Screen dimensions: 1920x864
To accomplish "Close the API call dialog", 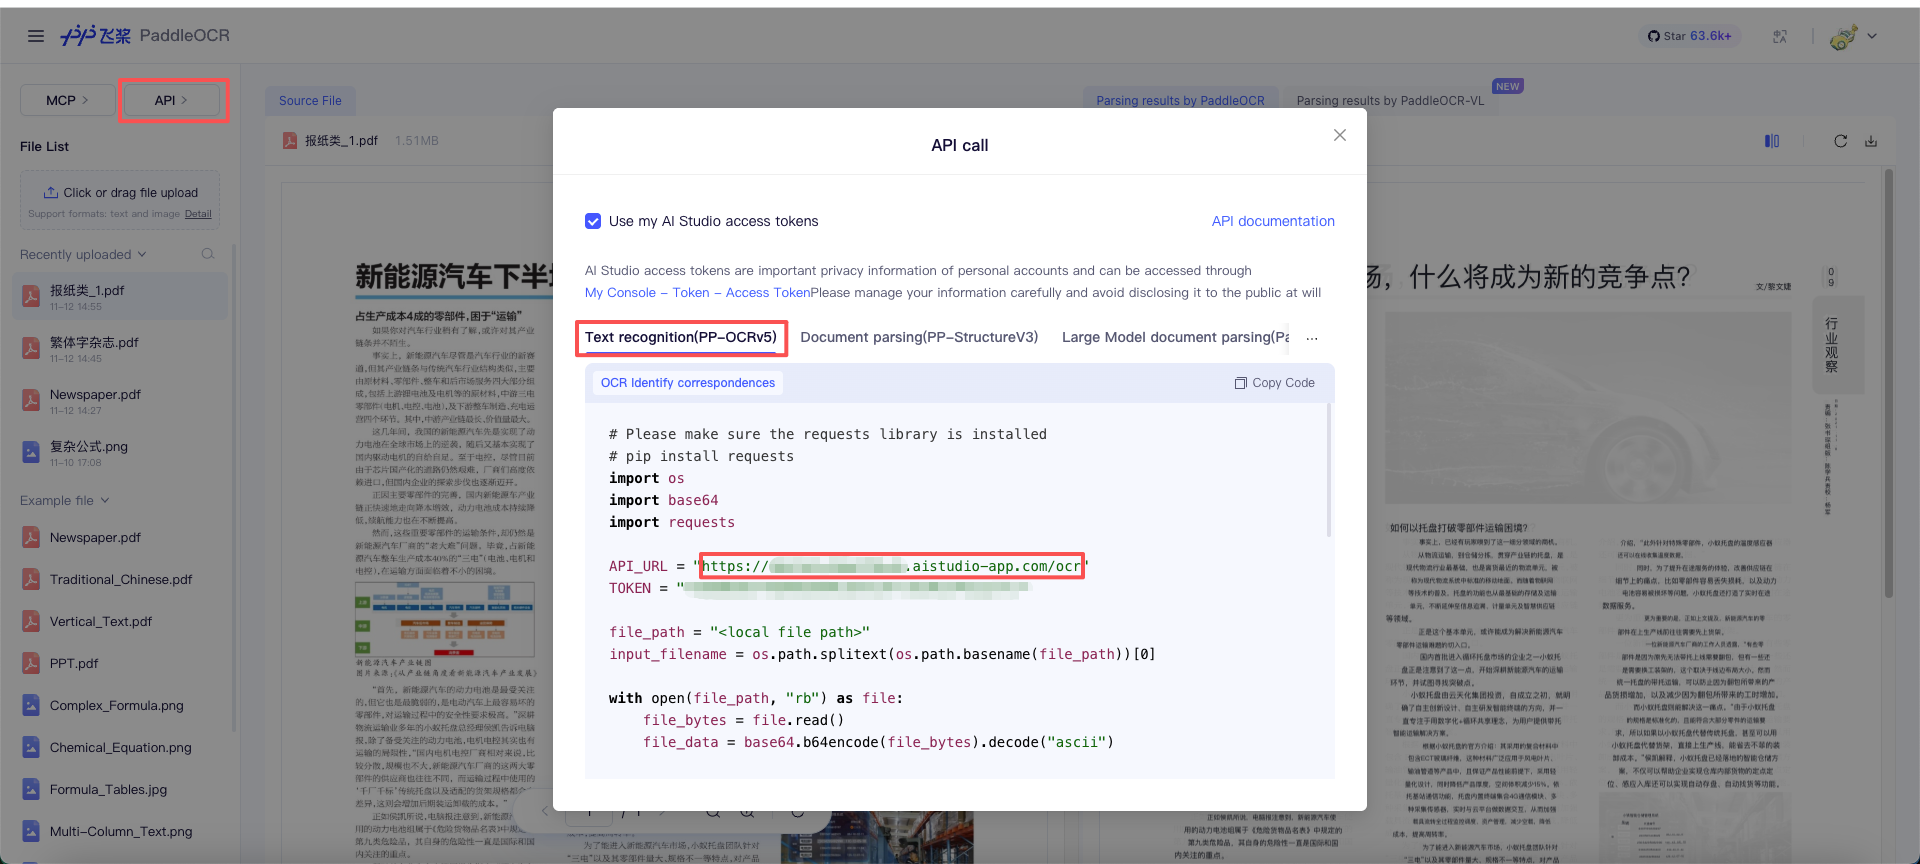I will pos(1340,135).
